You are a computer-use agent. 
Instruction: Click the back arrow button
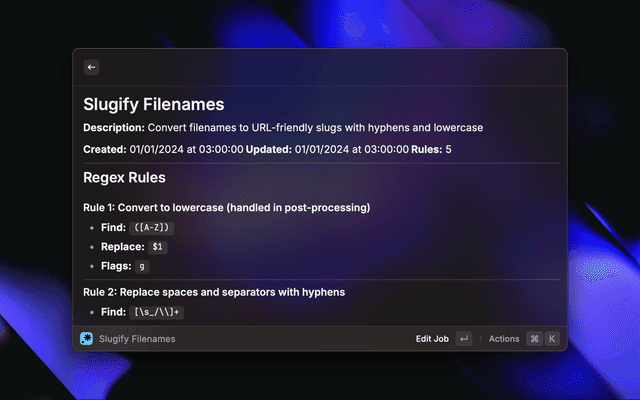pyautogui.click(x=92, y=67)
